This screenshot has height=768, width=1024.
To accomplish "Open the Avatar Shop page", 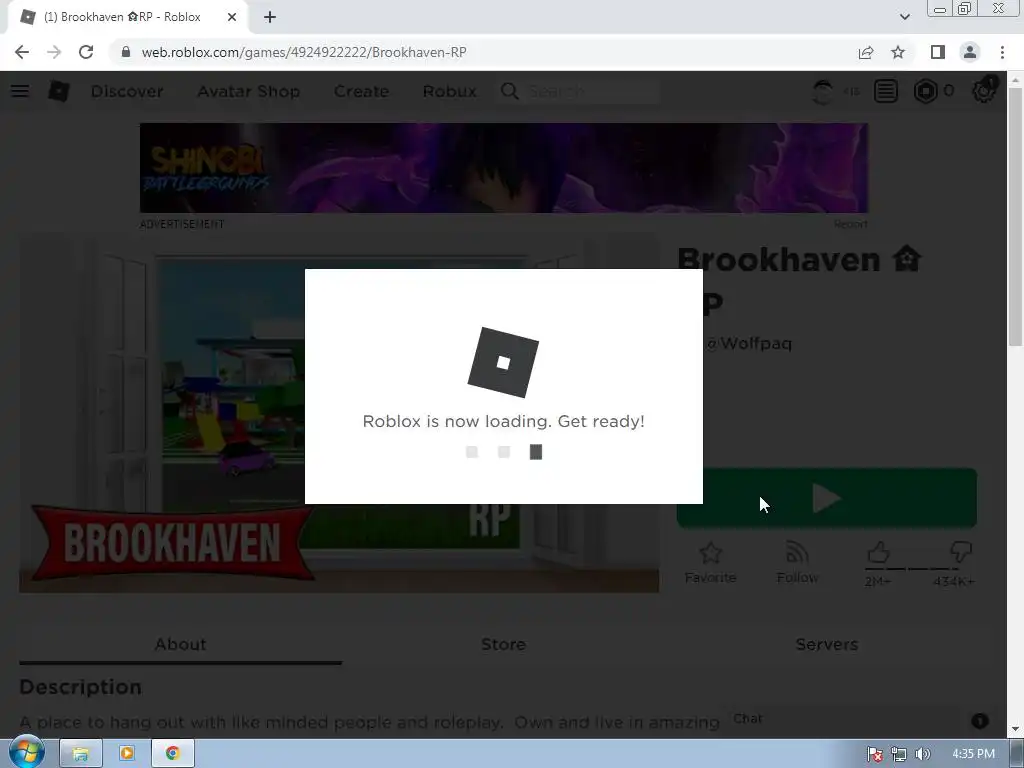I will (x=249, y=91).
